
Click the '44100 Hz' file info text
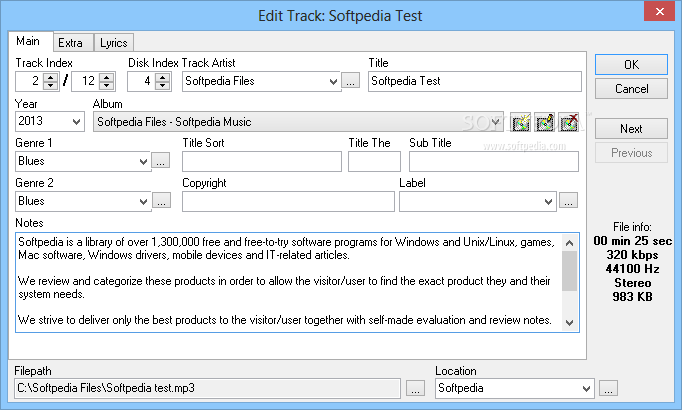[x=632, y=269]
